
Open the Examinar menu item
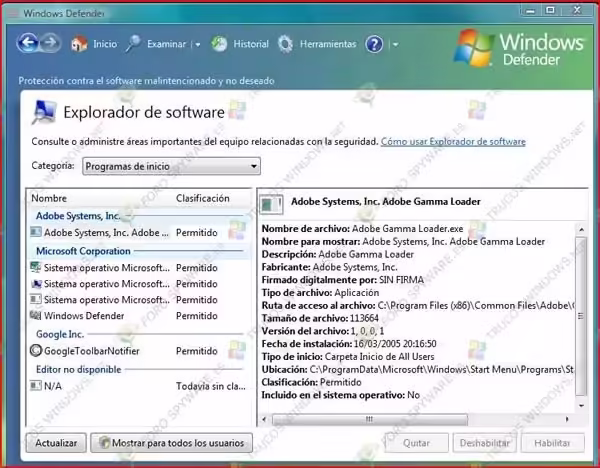coord(166,44)
